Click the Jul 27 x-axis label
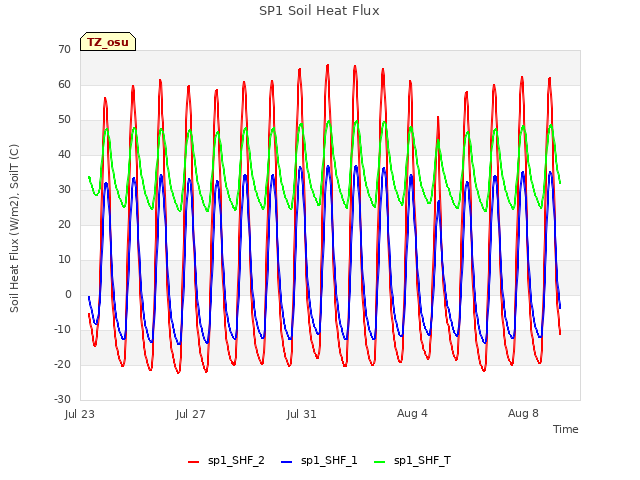This screenshot has width=640, height=480. 191,414
